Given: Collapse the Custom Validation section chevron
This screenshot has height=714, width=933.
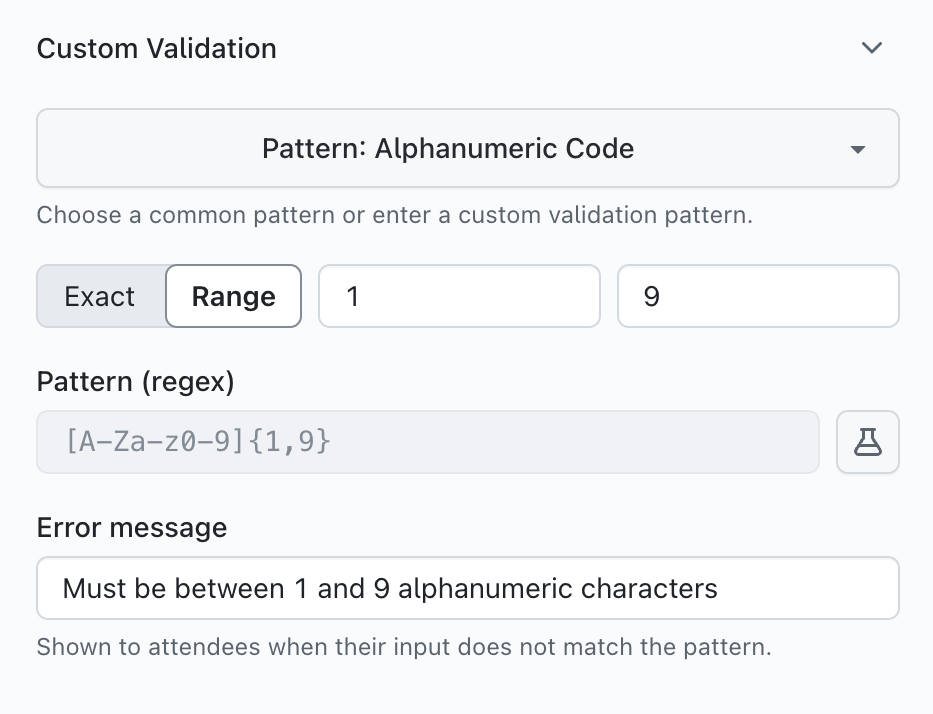Looking at the screenshot, I should [x=872, y=48].
